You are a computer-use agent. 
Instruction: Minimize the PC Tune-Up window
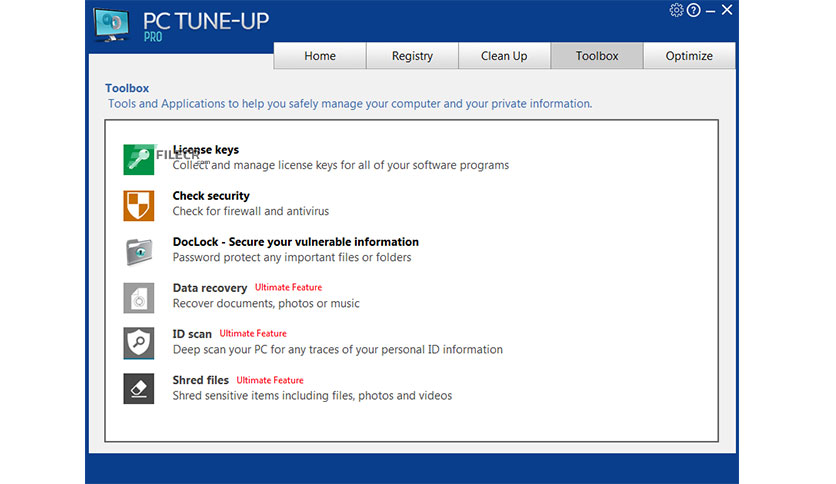point(710,11)
